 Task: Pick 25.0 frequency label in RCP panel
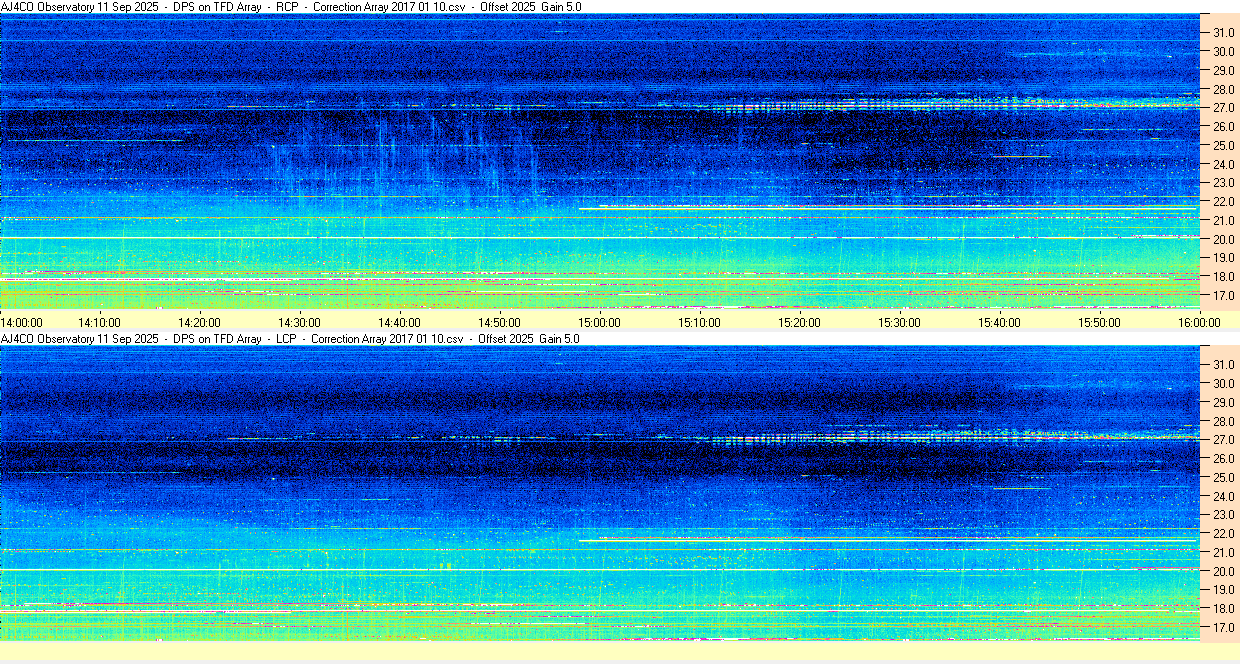click(1224, 146)
